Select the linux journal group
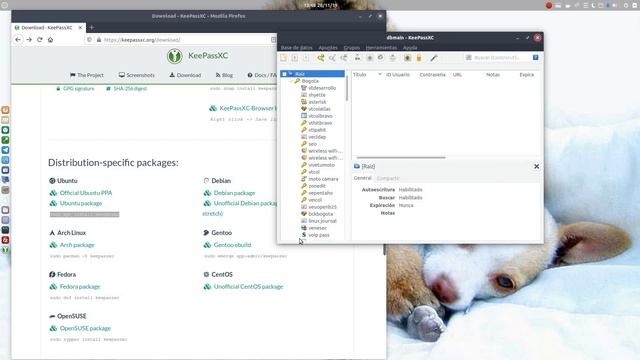The image size is (640, 360). (322, 221)
